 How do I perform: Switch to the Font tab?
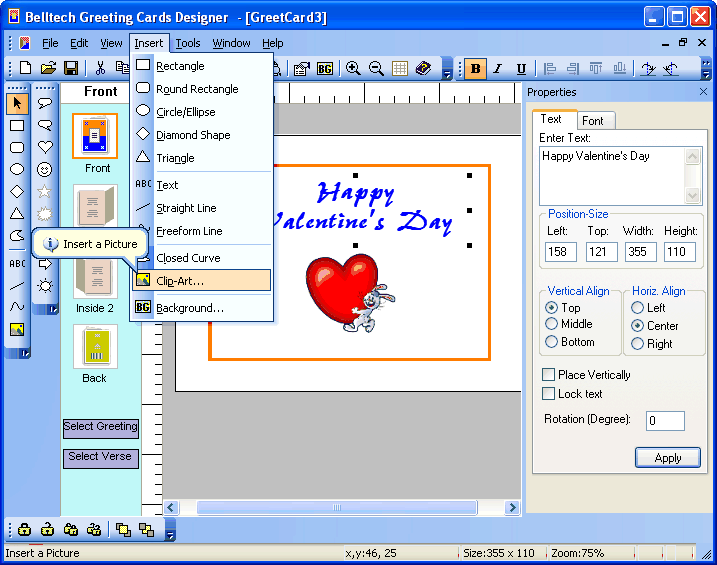(593, 121)
